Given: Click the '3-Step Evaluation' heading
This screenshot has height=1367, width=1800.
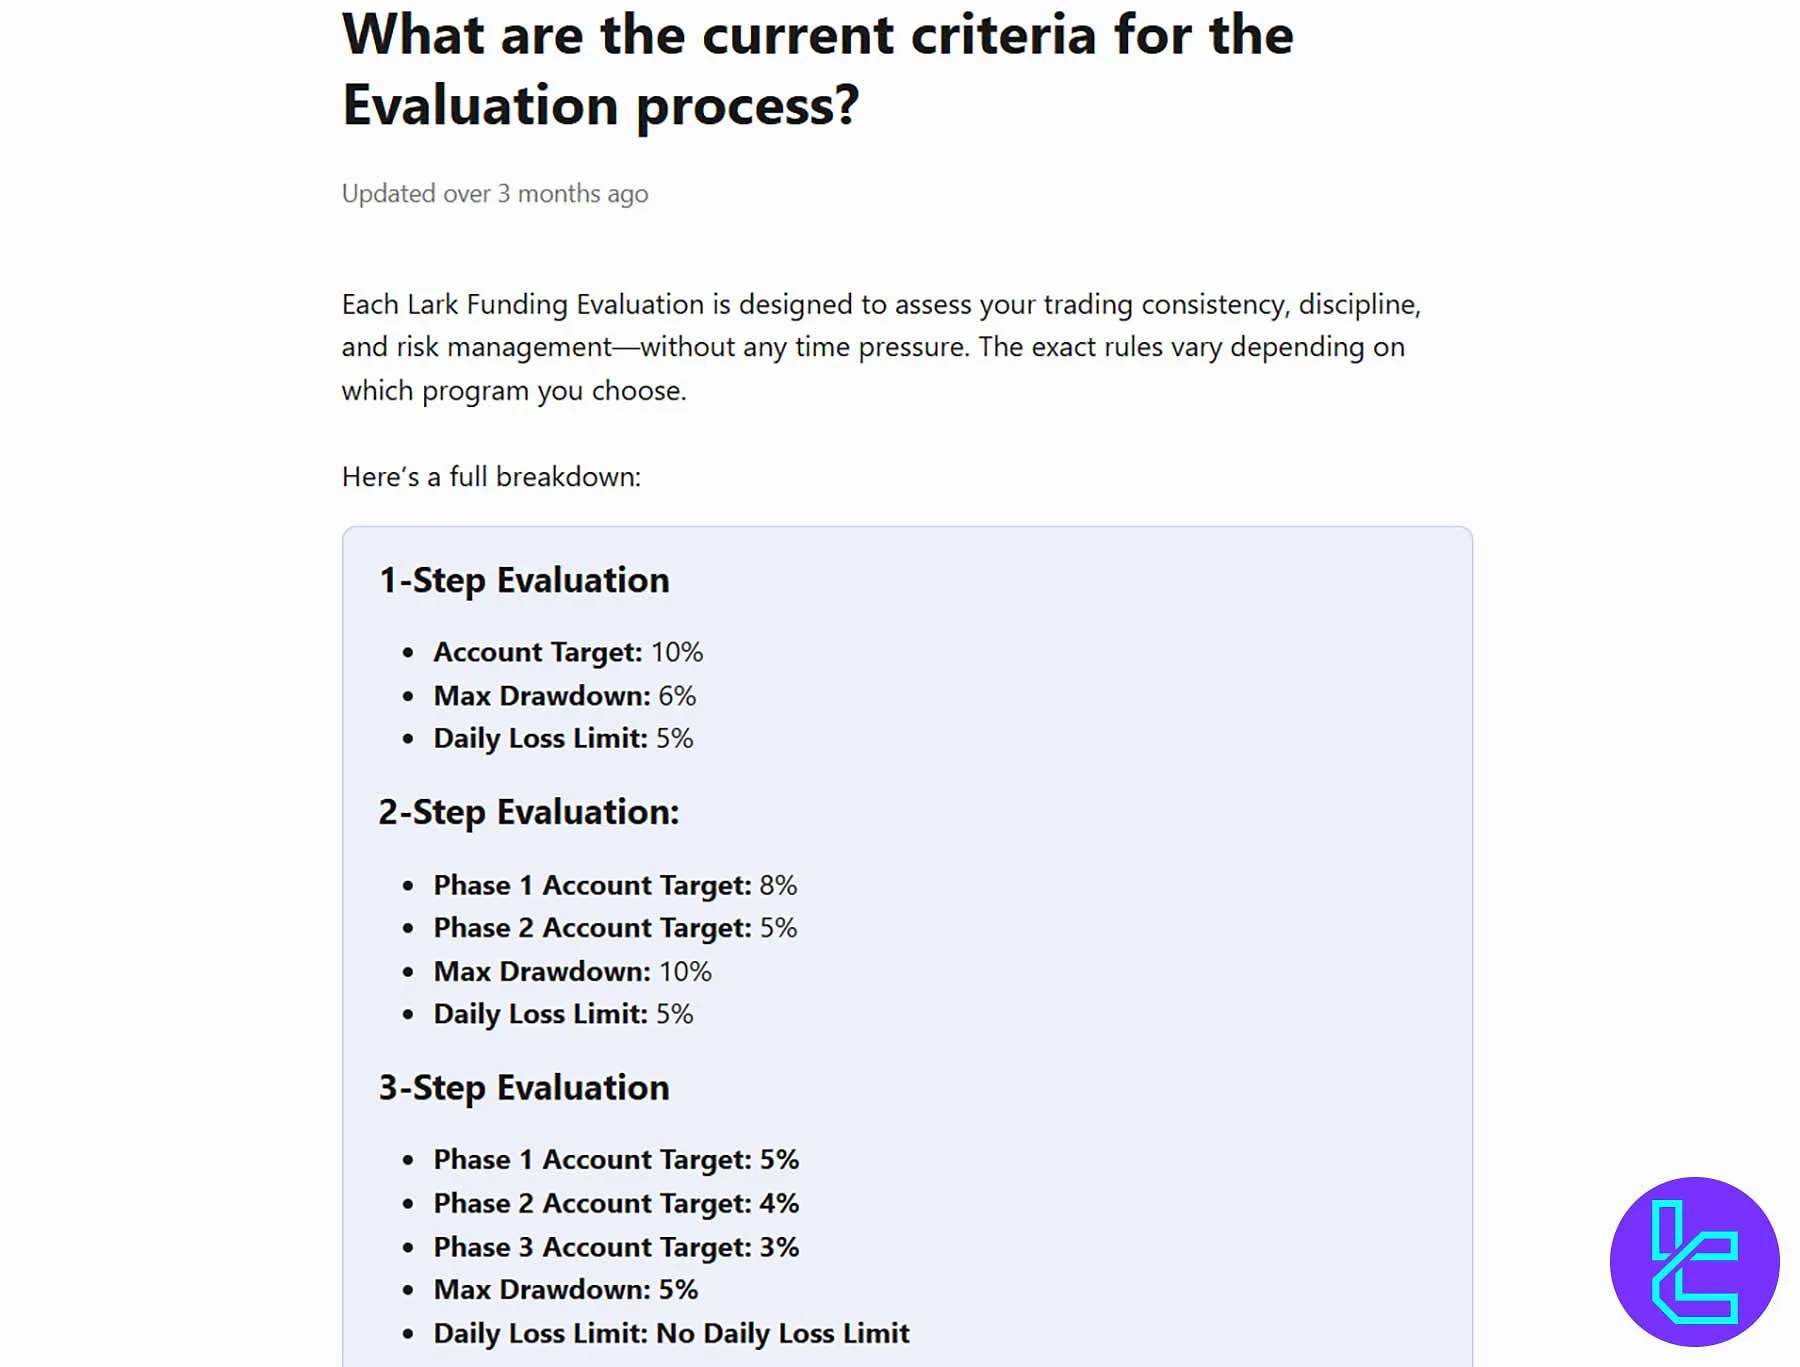Looking at the screenshot, I should click(524, 1087).
